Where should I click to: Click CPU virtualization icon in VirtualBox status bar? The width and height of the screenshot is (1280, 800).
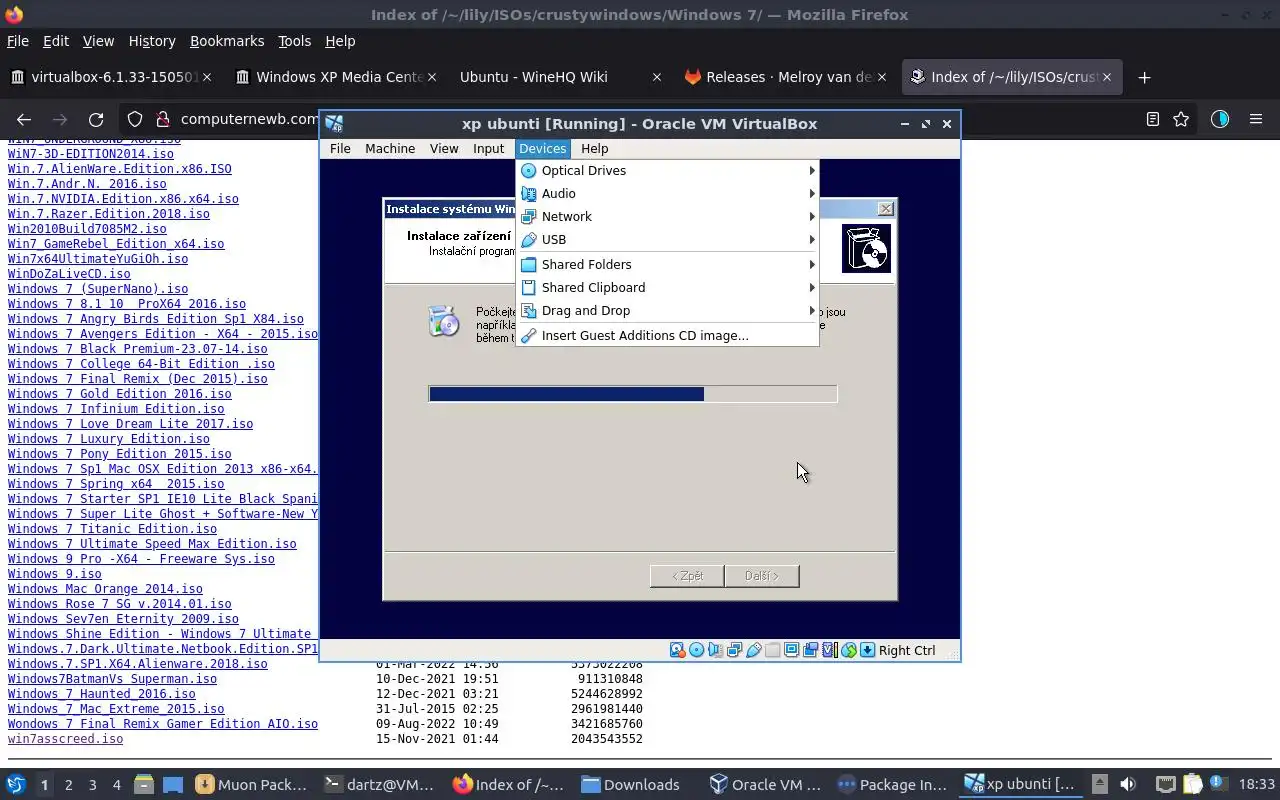coord(829,650)
